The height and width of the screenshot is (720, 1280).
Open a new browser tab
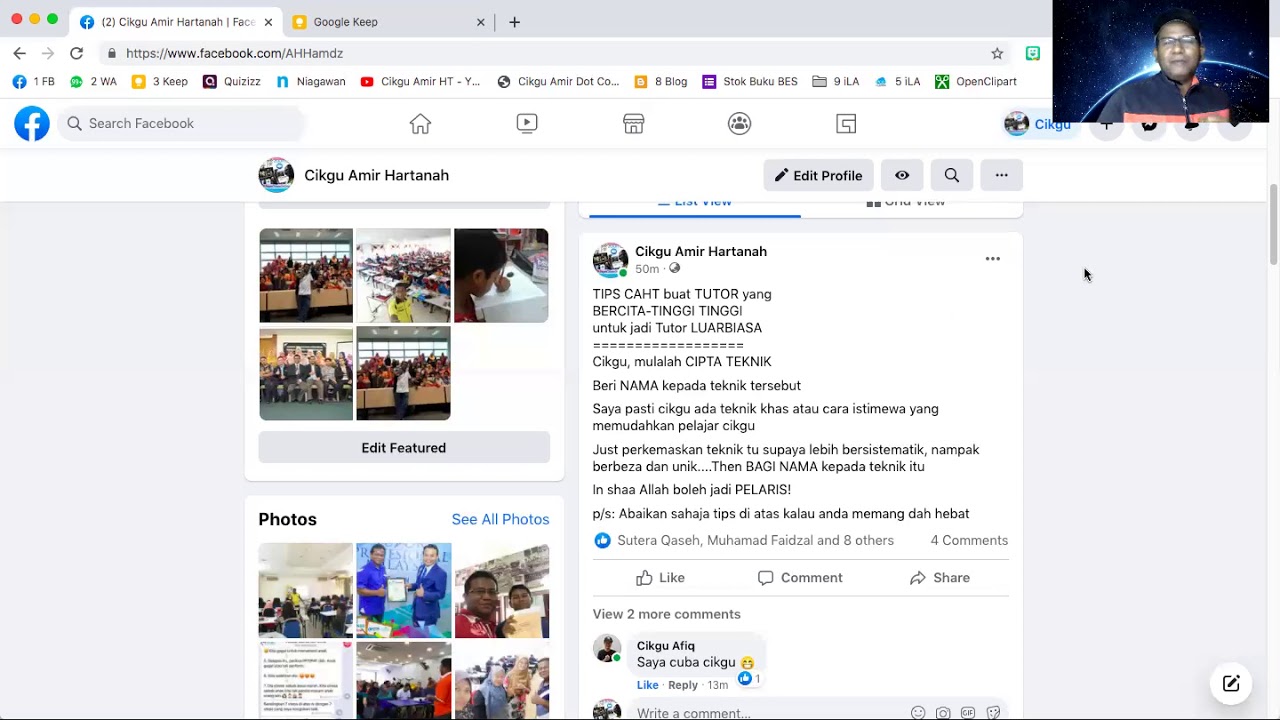tap(514, 21)
